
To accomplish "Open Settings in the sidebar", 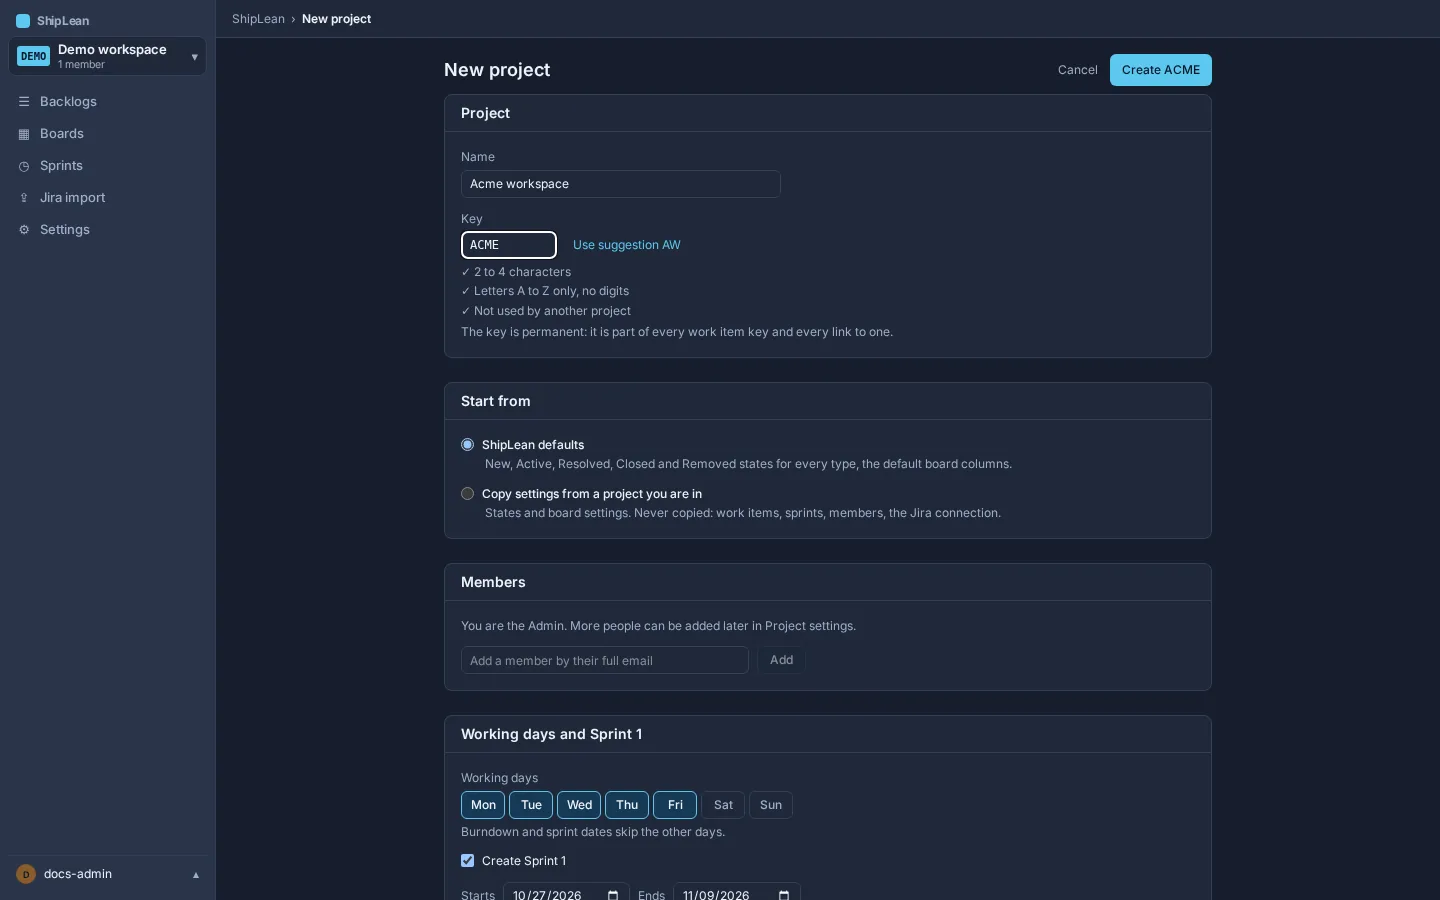I will pos(108,230).
